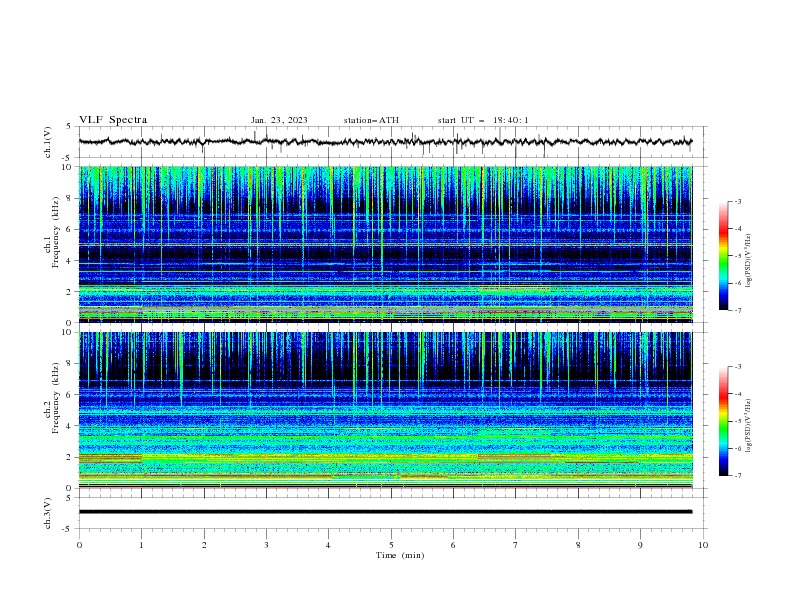The image size is (792, 612).
Task: Click the '2' frequency tick on ch.1 spectrogram
Action: (69, 292)
